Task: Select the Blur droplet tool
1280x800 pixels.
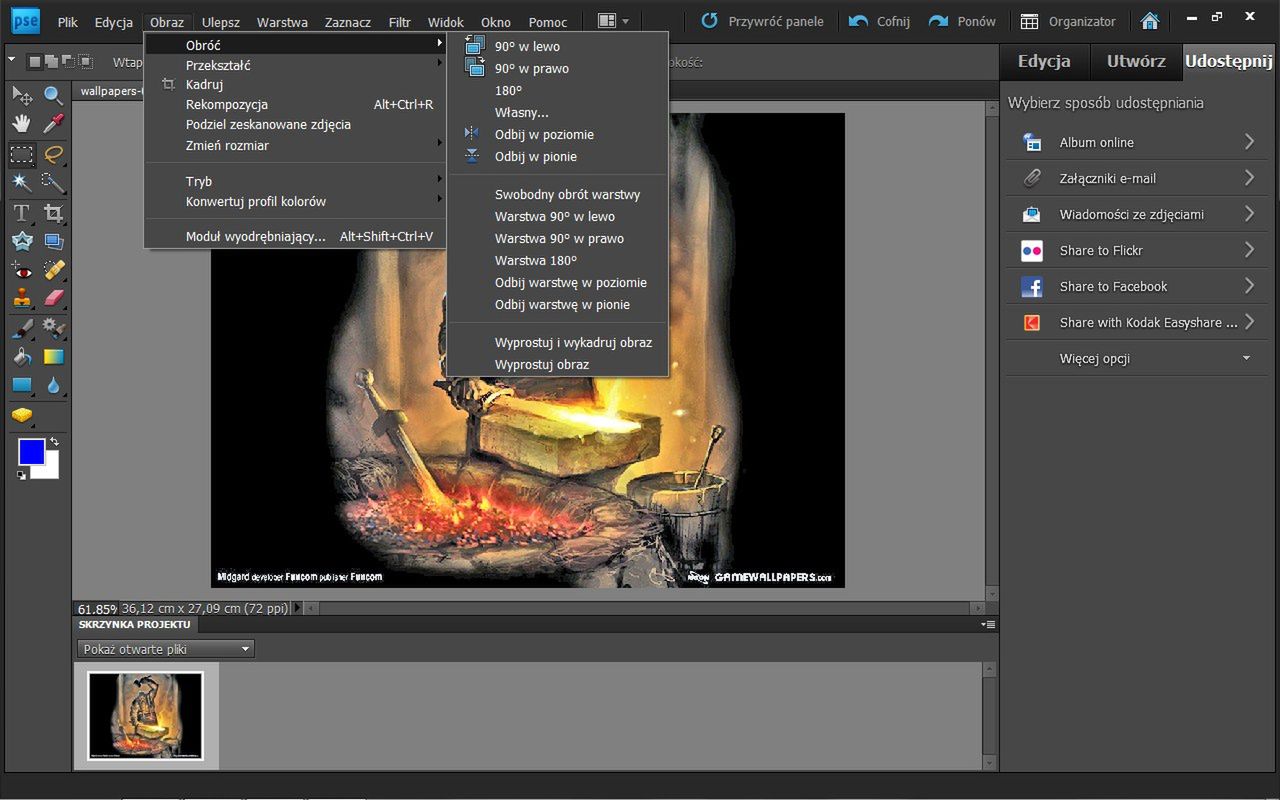Action: [53, 385]
